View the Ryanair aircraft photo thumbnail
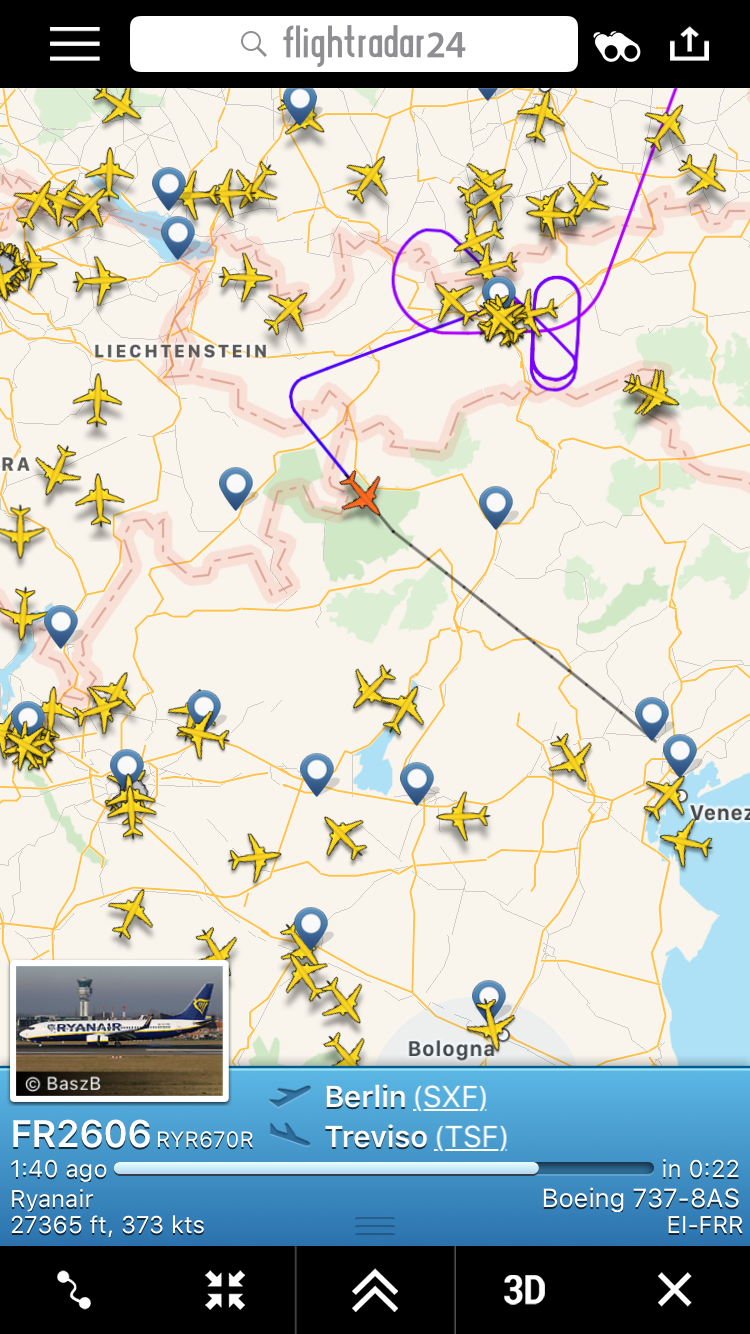 pyautogui.click(x=119, y=1030)
